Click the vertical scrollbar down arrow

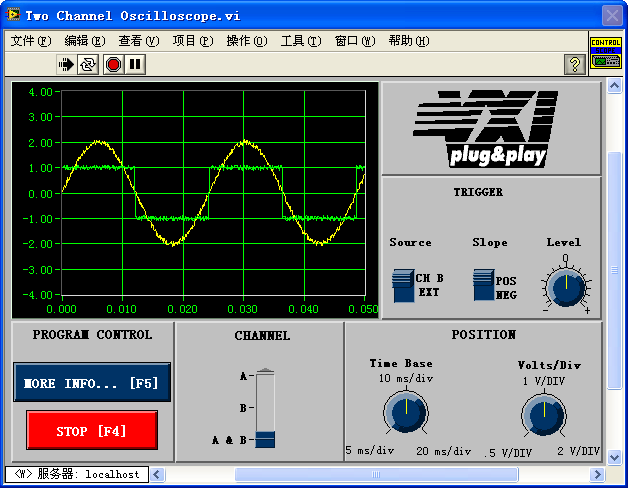[x=615, y=455]
